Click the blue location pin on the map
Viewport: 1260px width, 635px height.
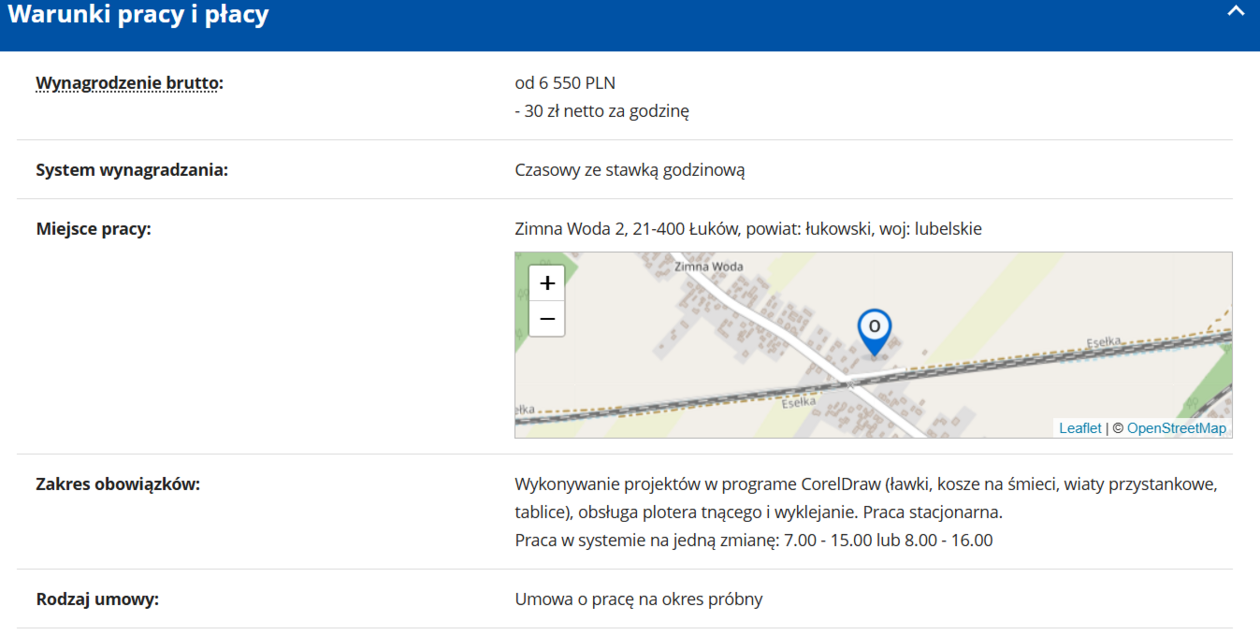coord(874,330)
